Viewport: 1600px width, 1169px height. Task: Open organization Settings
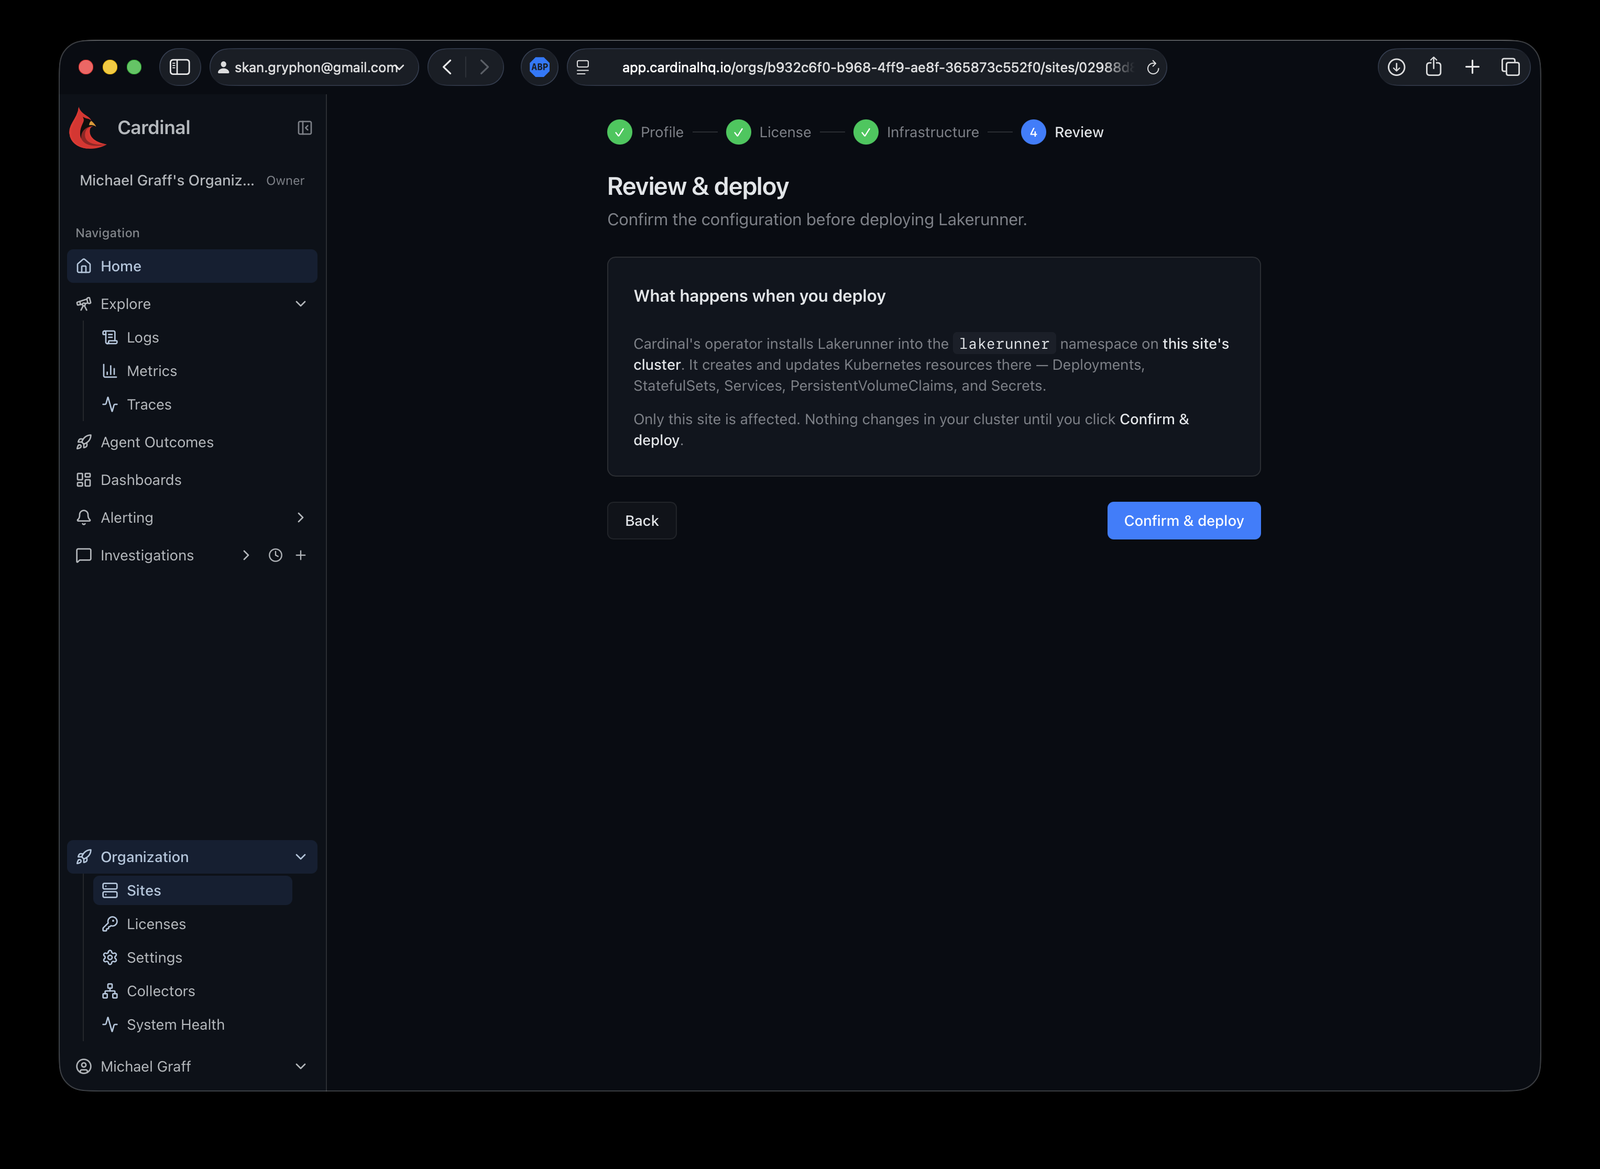click(192, 957)
